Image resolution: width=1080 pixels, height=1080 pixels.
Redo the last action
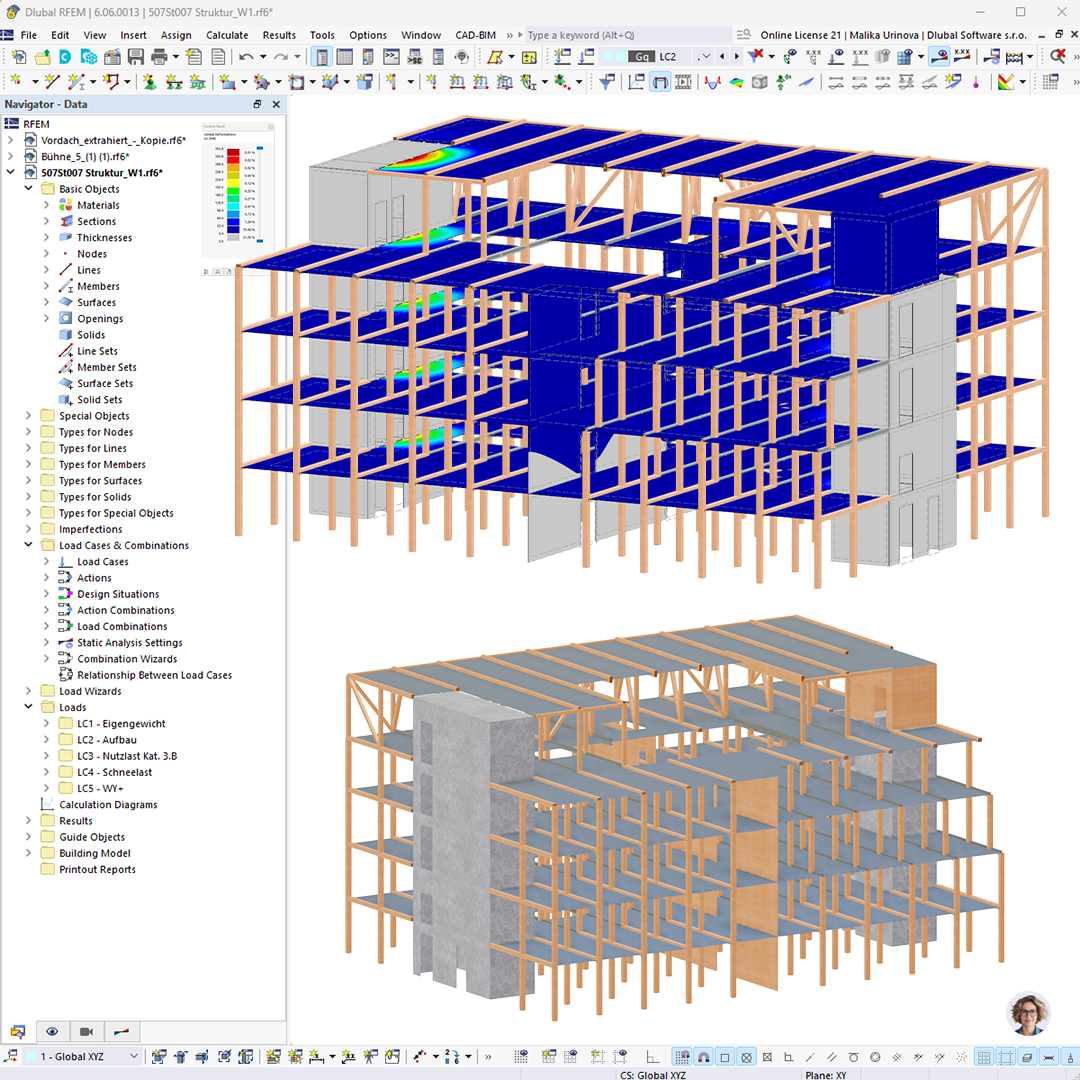[282, 57]
